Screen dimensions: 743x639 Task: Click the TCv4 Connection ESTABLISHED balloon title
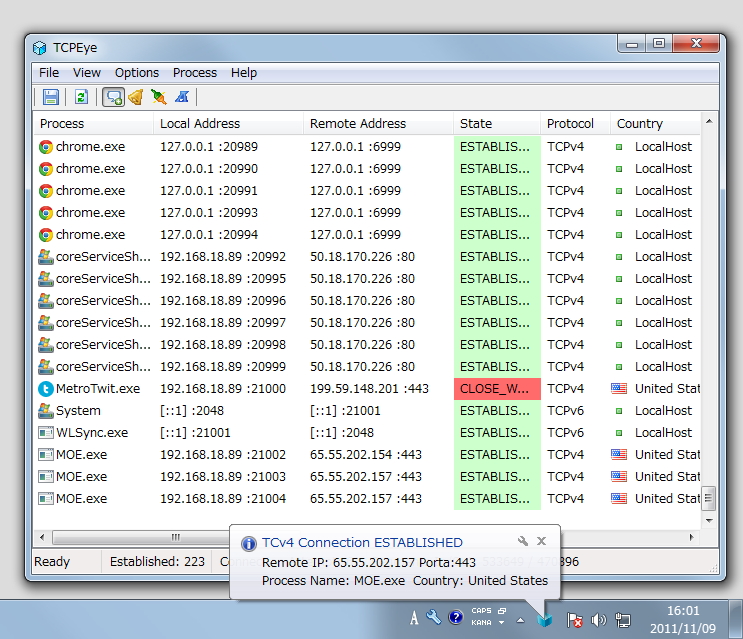[x=362, y=542]
